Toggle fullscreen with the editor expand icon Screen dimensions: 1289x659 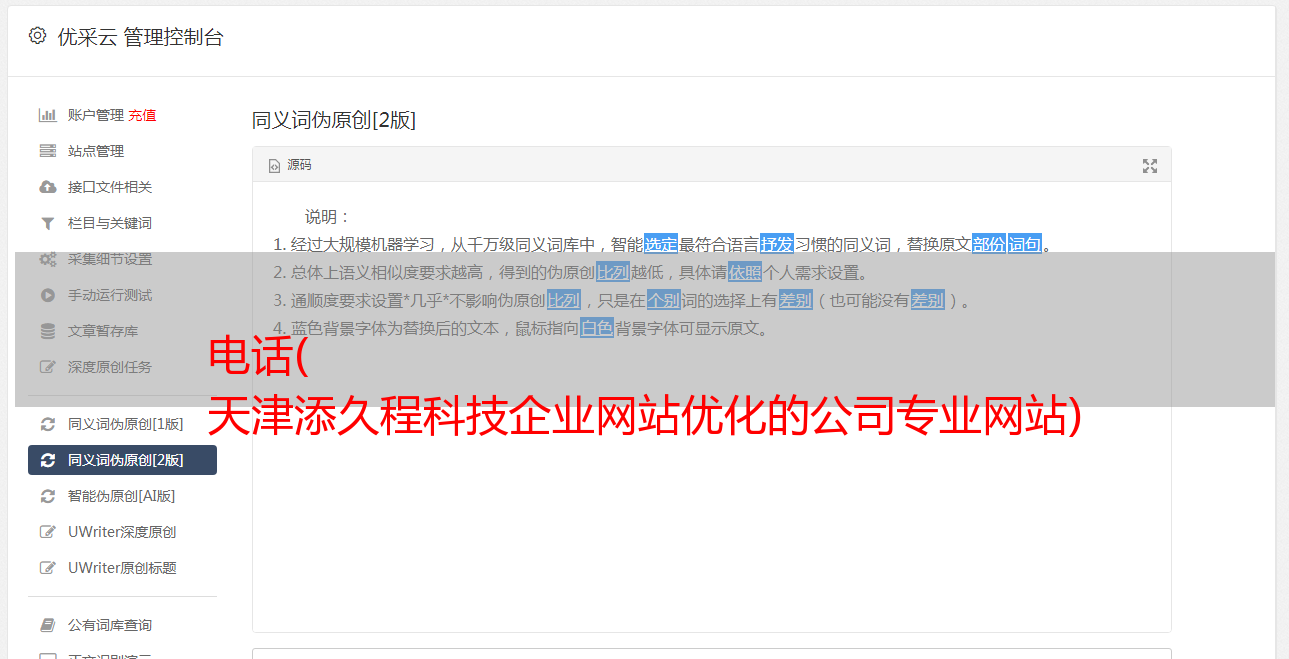pyautogui.click(x=1150, y=166)
